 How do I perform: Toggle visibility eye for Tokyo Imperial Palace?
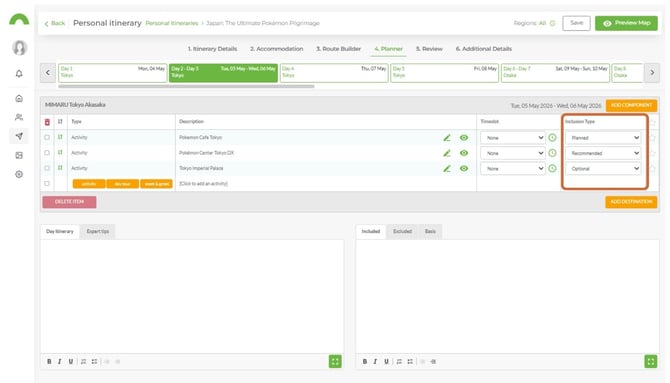pyautogui.click(x=464, y=168)
